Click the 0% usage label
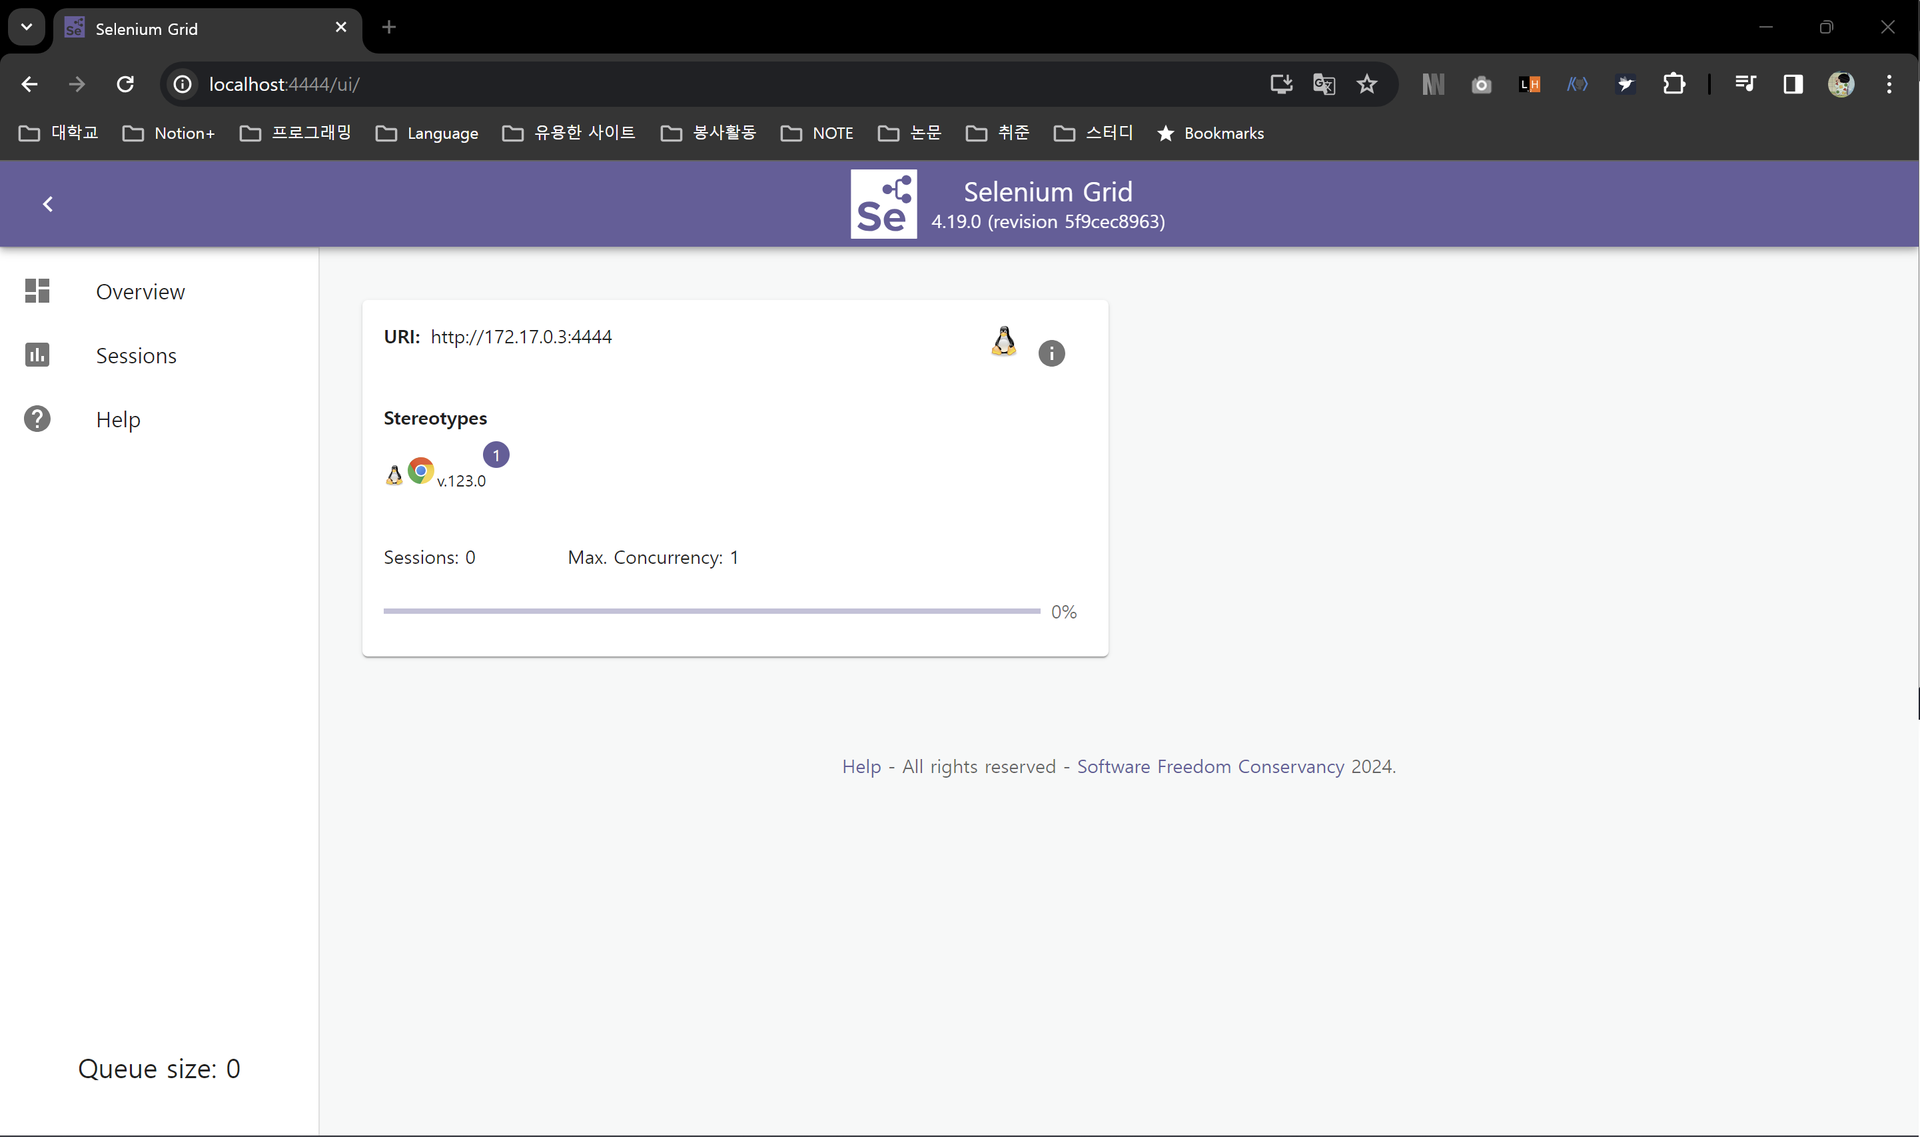The image size is (1920, 1137). click(x=1064, y=612)
